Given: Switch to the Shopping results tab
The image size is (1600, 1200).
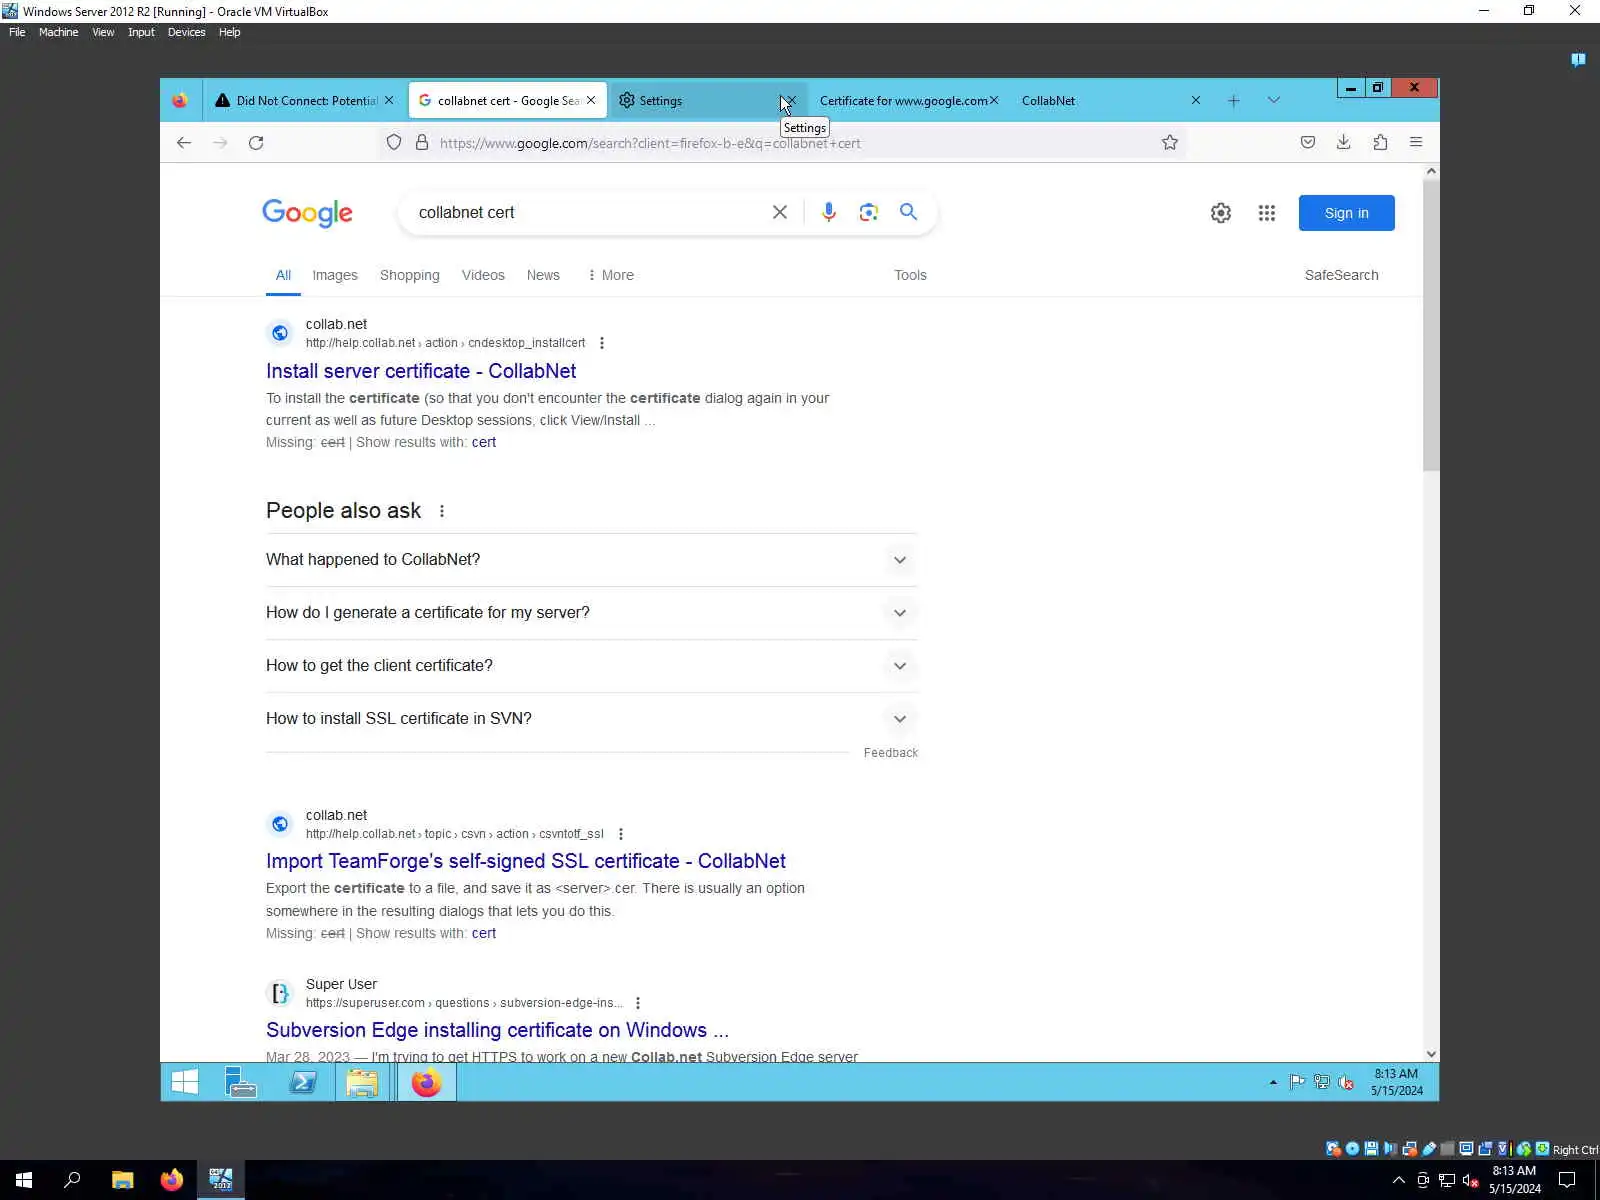Looking at the screenshot, I should 410,275.
